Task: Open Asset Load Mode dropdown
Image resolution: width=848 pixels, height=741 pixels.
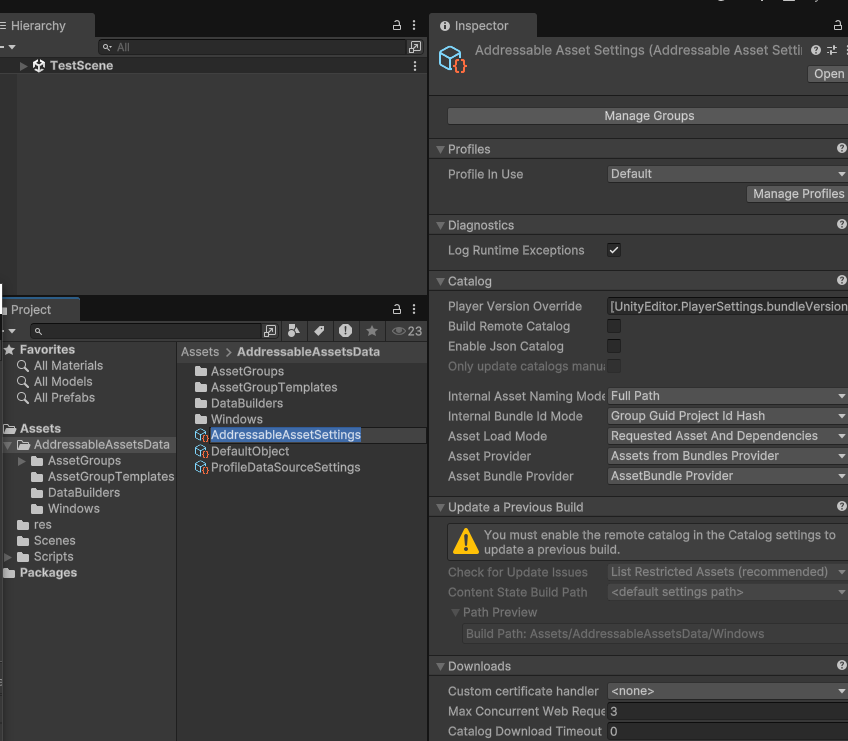Action: (727, 436)
